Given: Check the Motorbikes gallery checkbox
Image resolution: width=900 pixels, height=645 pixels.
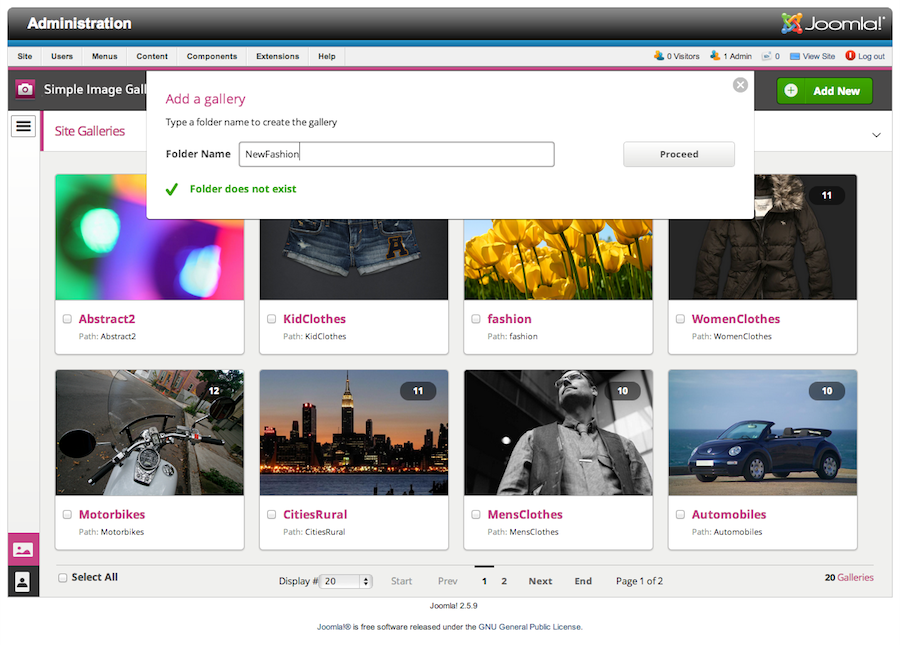Looking at the screenshot, I should pyautogui.click(x=67, y=515).
